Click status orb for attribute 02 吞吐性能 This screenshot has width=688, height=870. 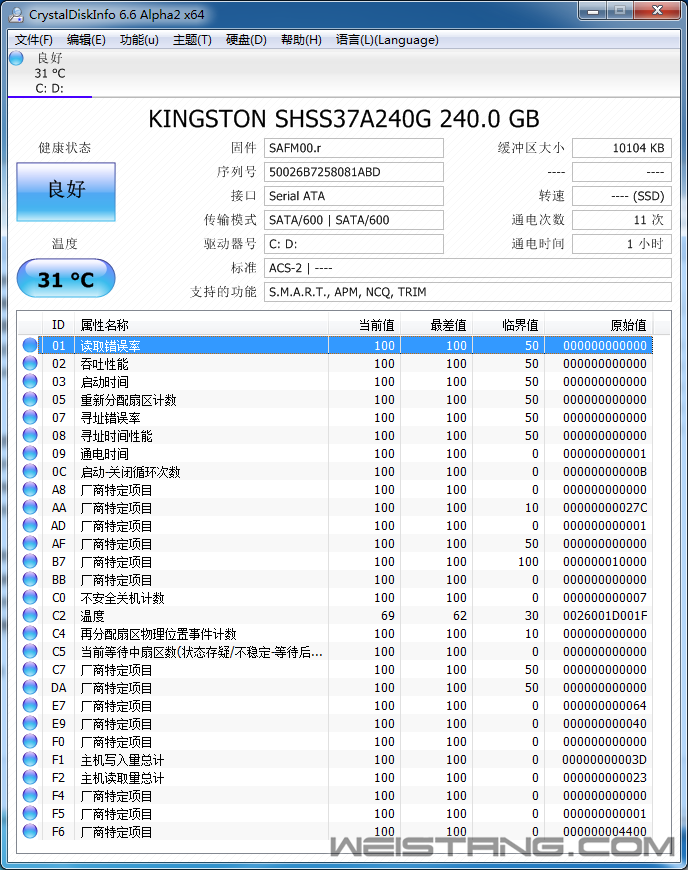coord(30,363)
